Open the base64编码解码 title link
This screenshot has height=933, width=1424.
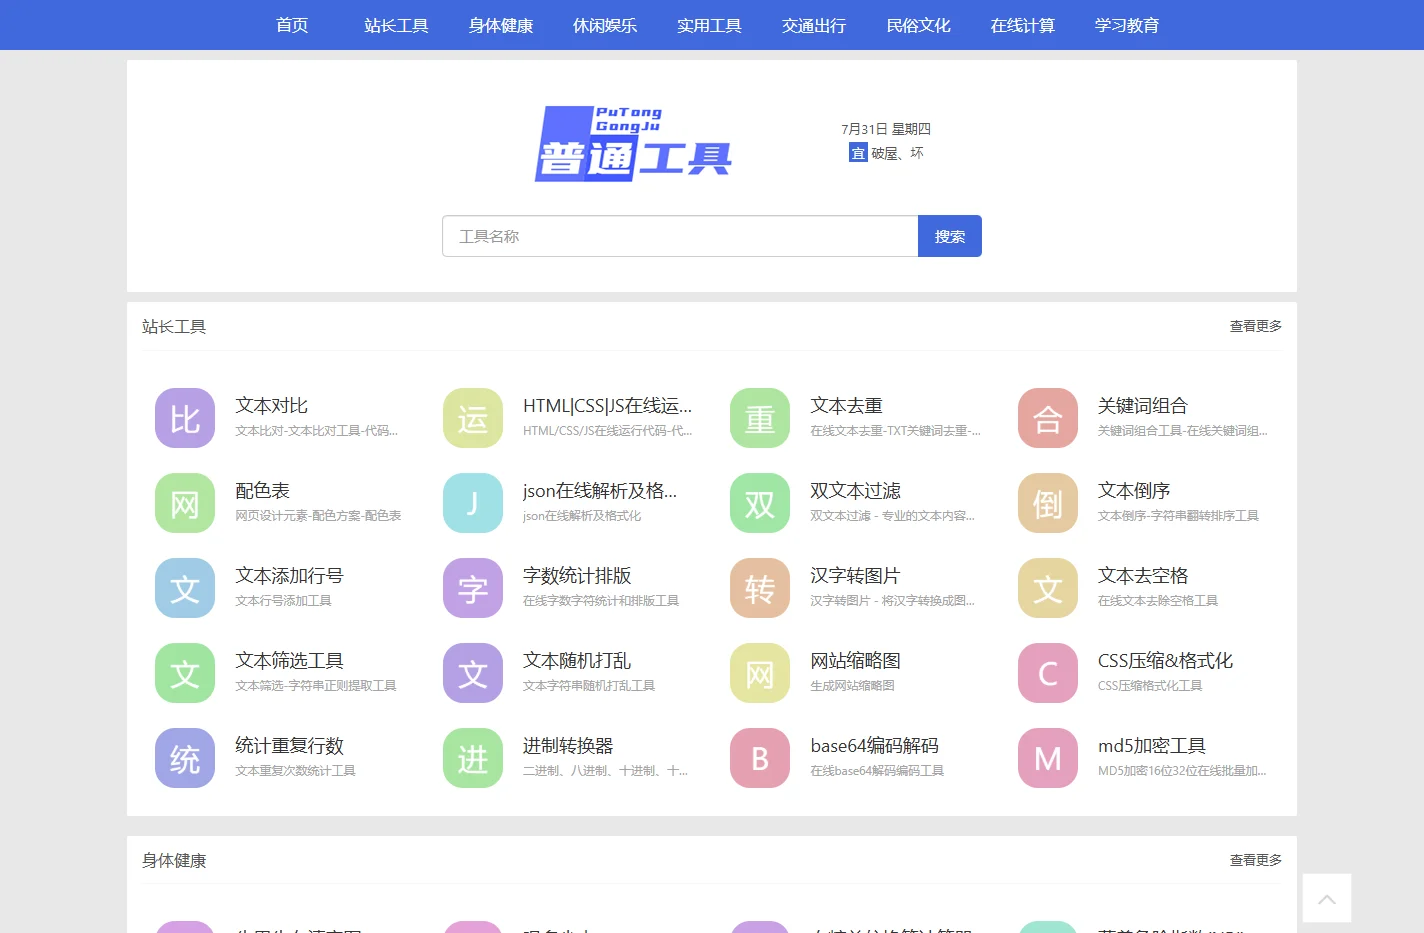point(874,745)
